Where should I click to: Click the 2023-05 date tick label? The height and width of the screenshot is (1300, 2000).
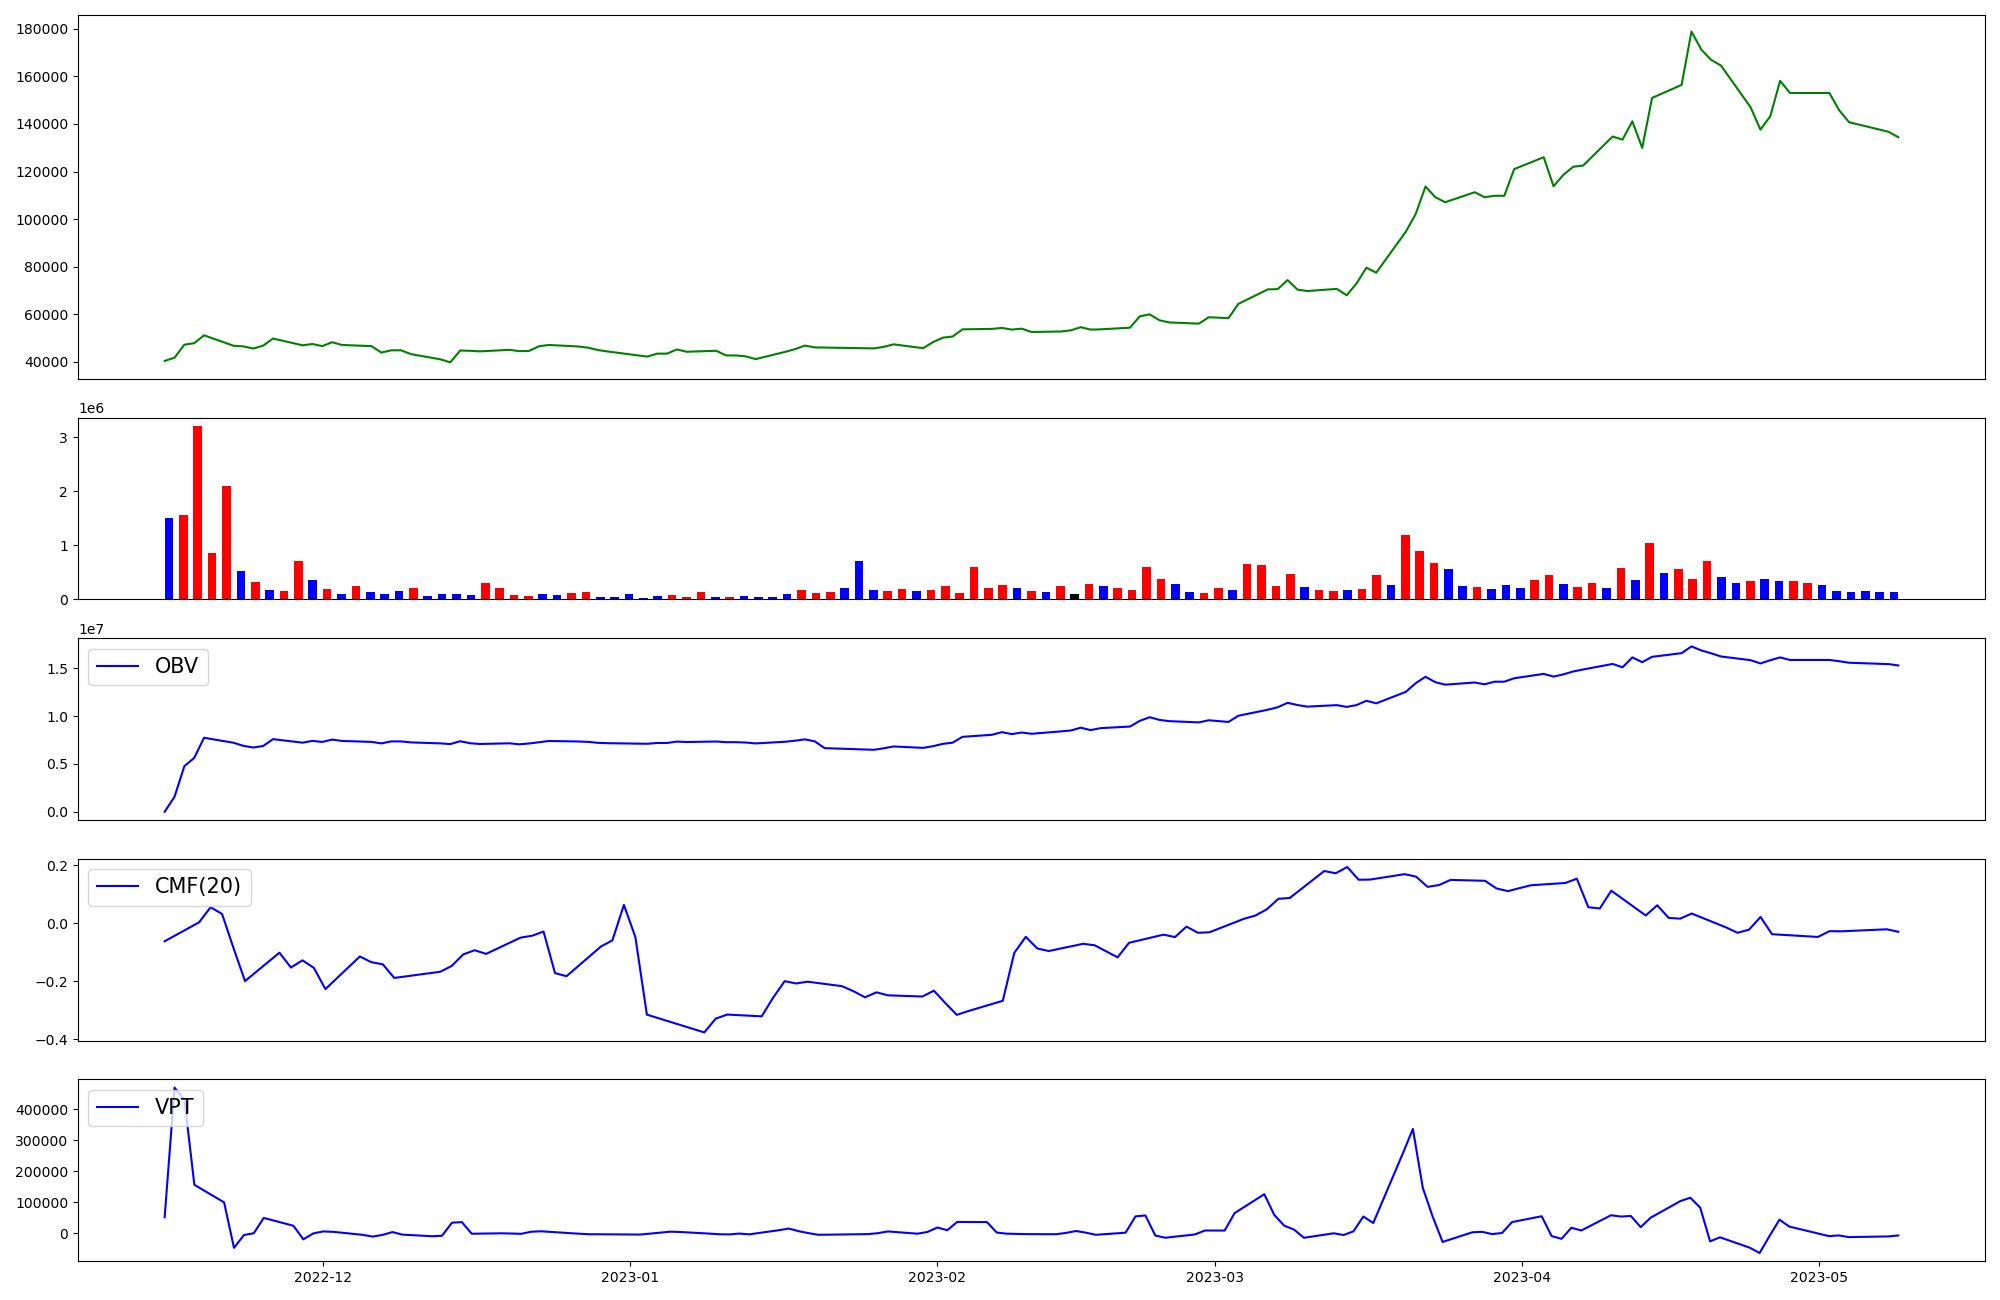1818,1277
